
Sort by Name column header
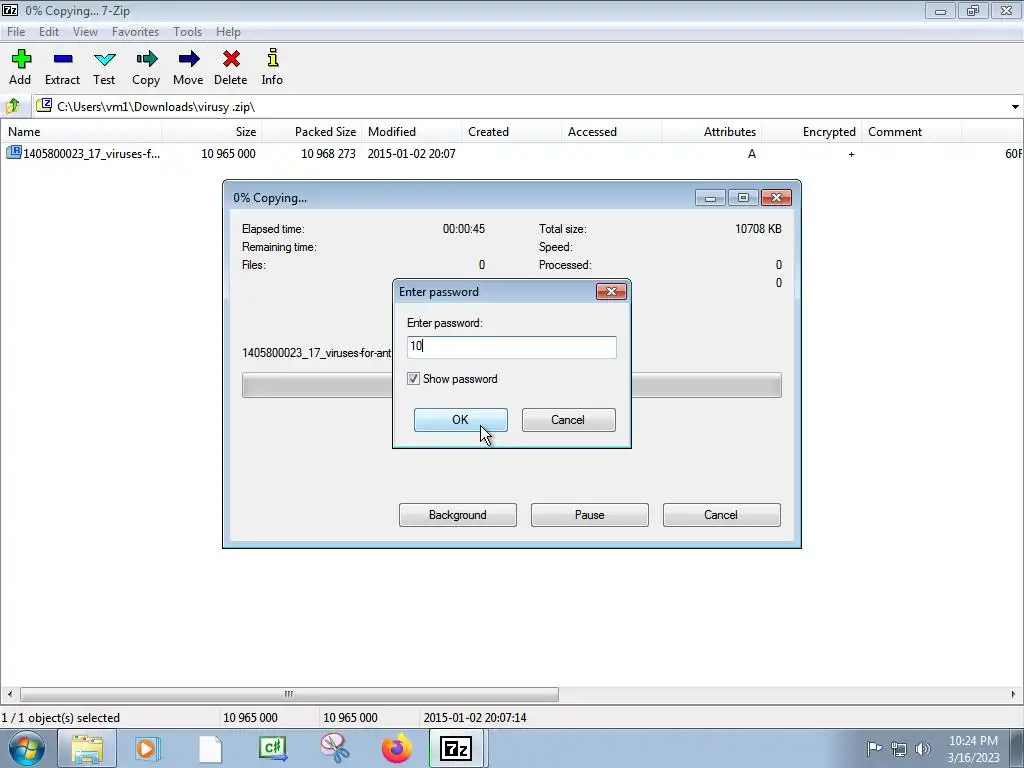click(x=81, y=131)
